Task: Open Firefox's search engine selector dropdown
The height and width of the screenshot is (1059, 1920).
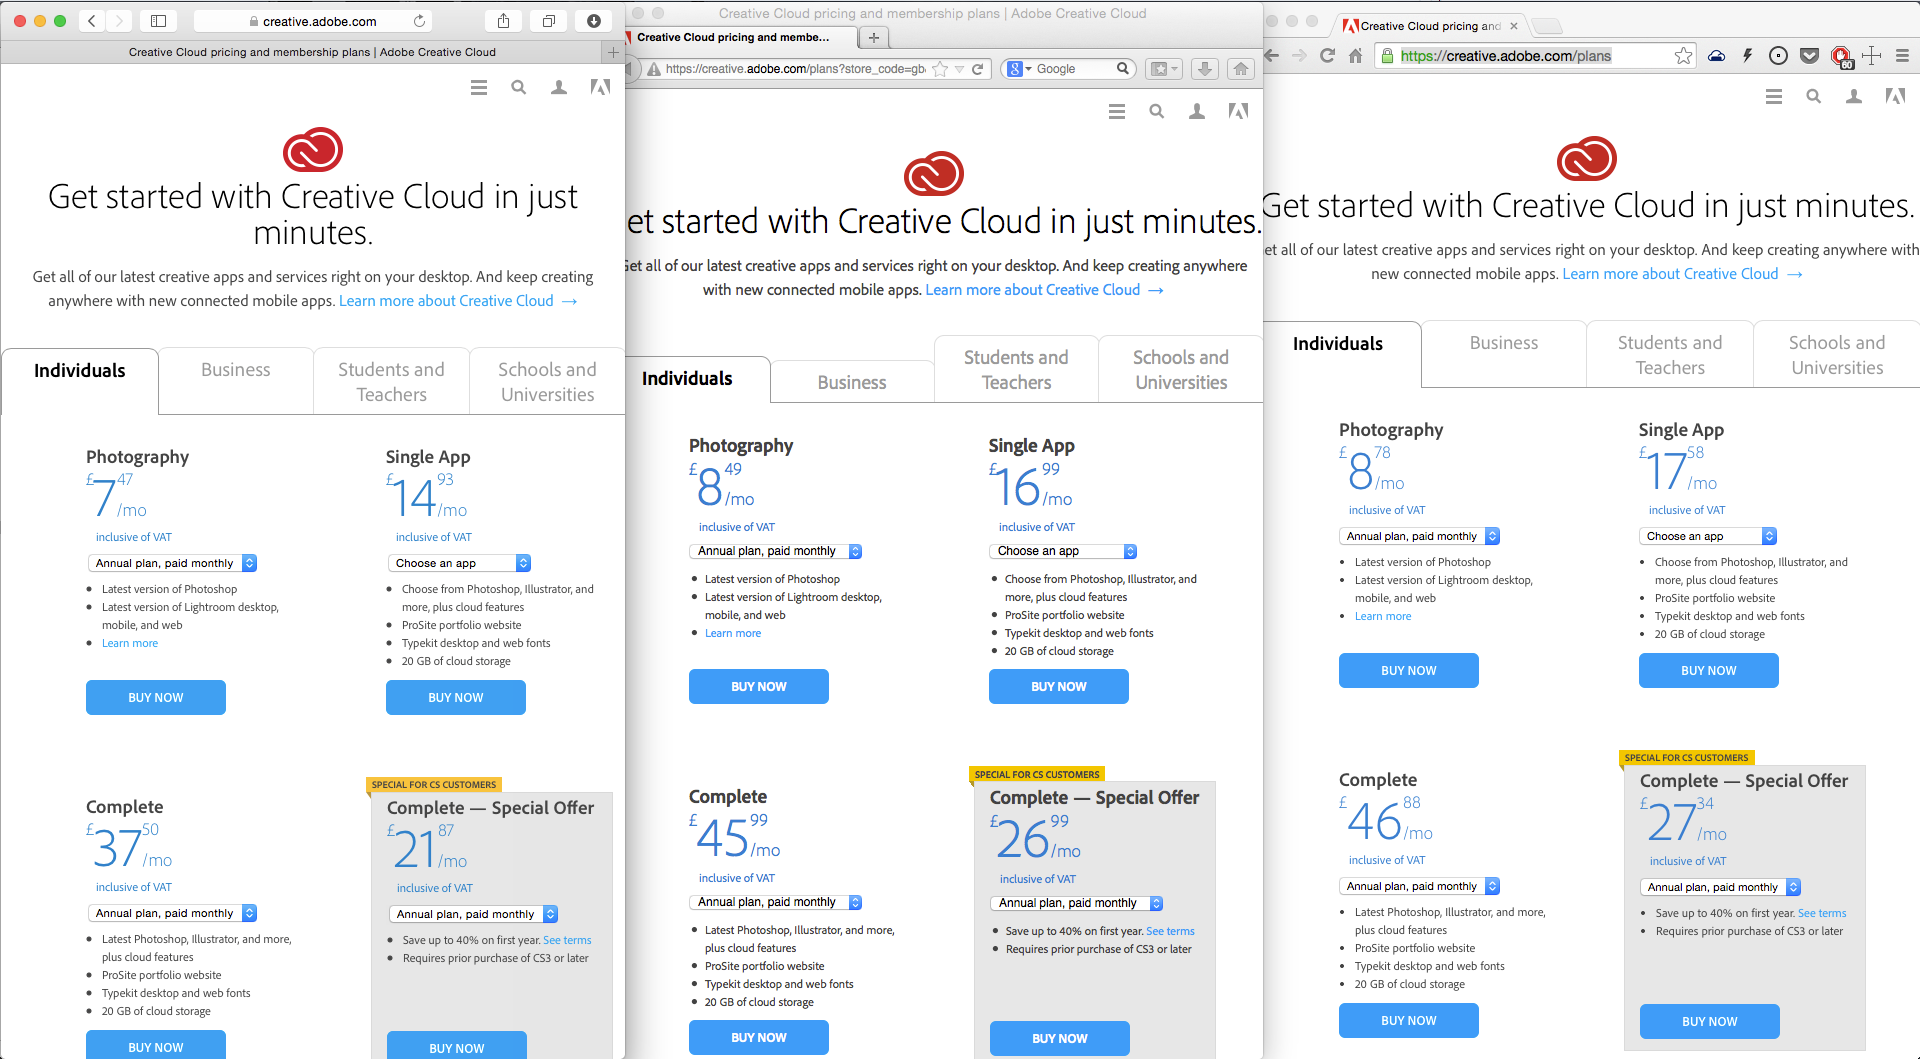Action: coord(1019,69)
